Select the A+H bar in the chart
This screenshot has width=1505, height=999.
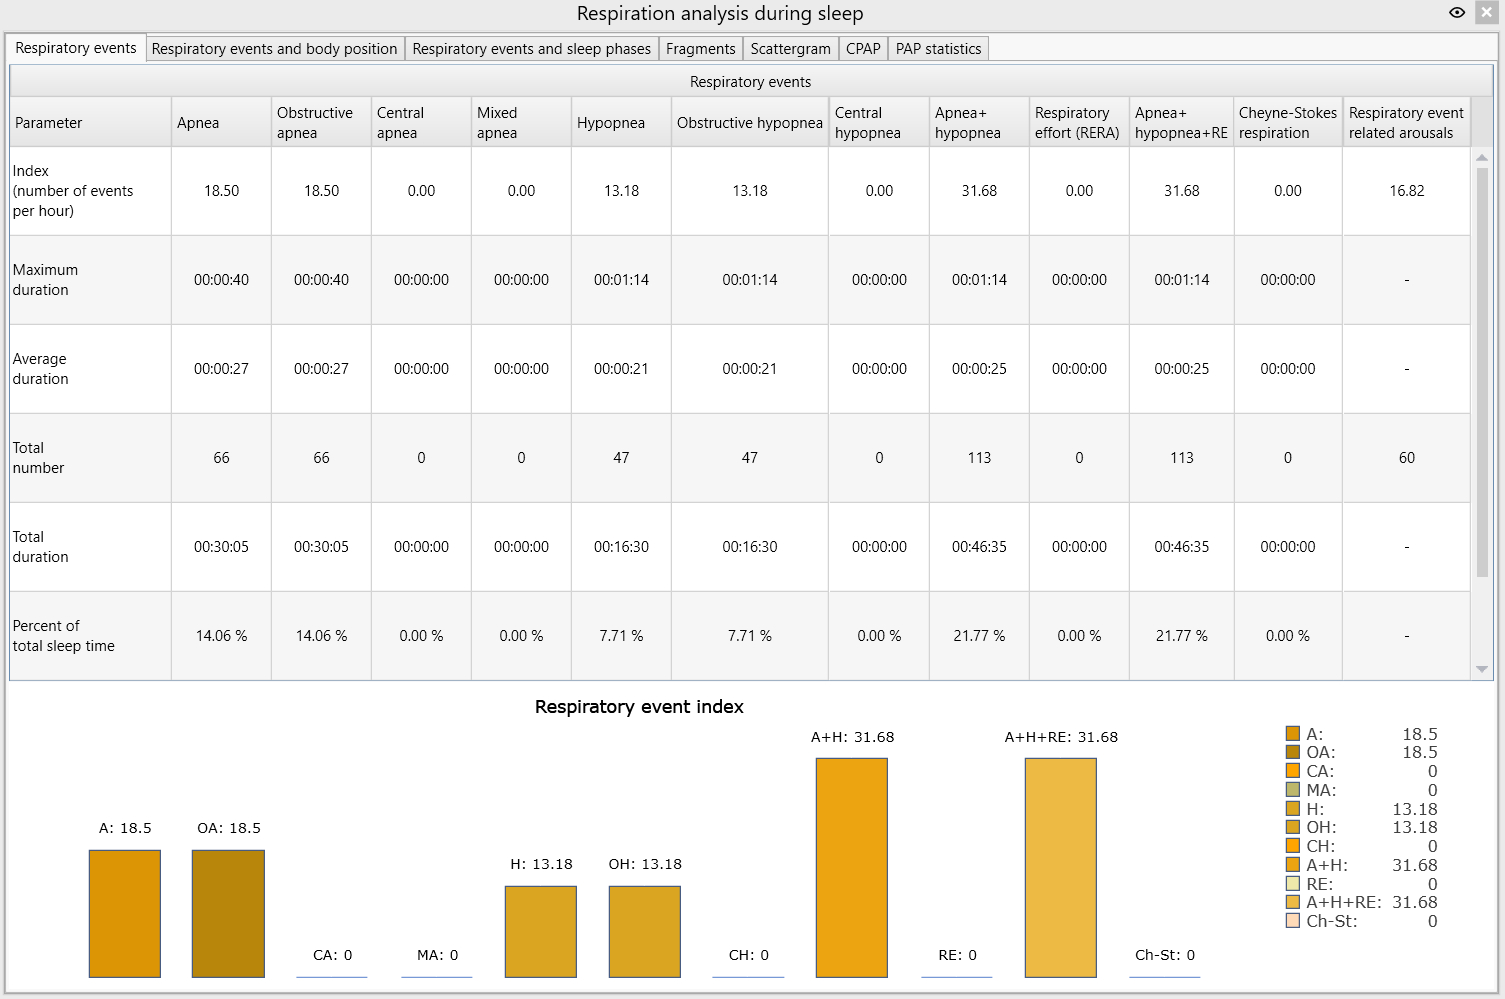(x=852, y=867)
